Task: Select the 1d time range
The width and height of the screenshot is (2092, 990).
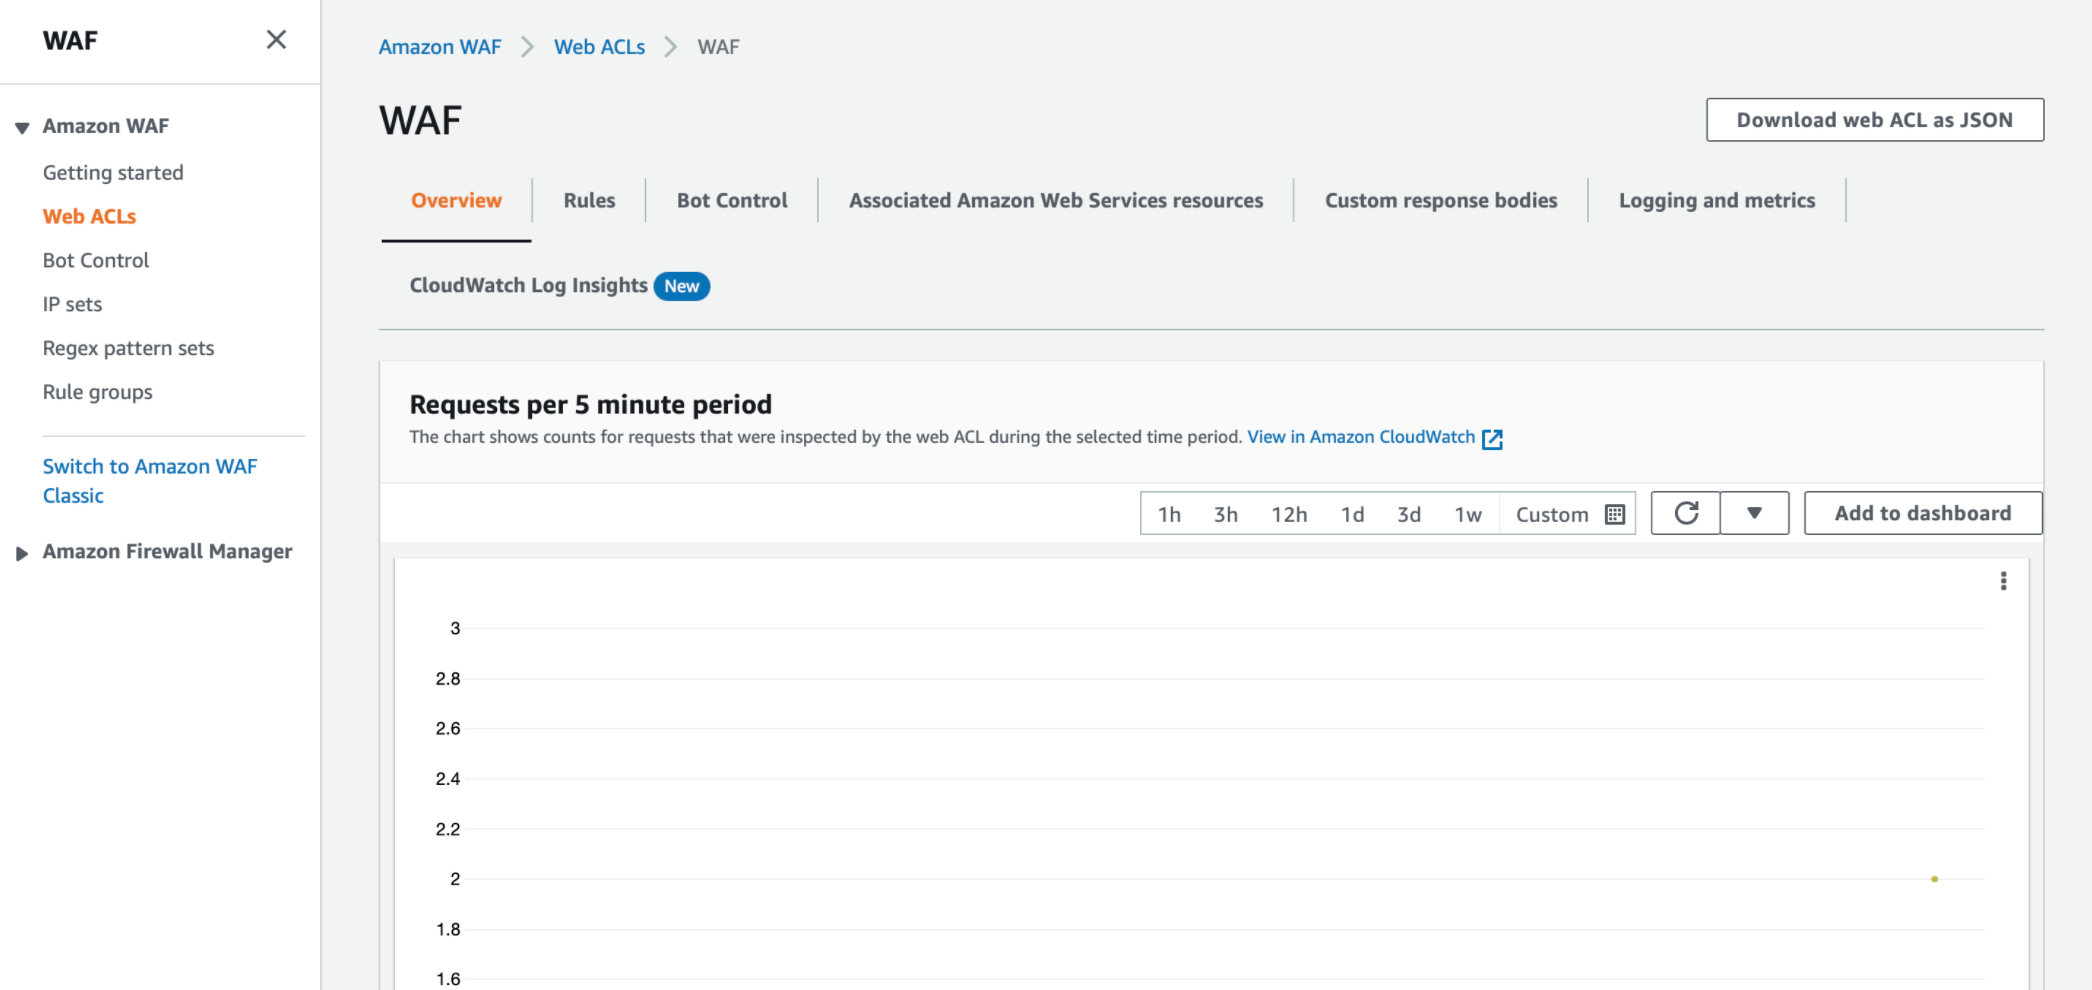Action: (x=1352, y=514)
